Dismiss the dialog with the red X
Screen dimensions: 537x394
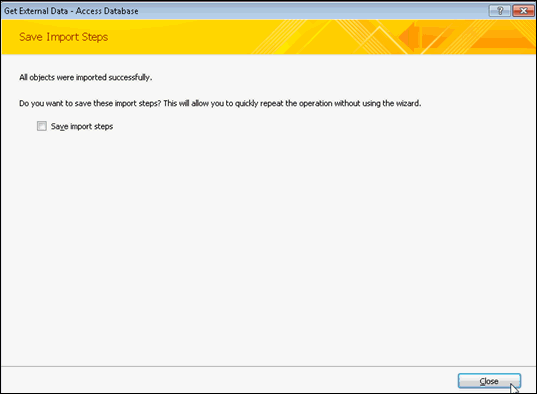point(523,11)
